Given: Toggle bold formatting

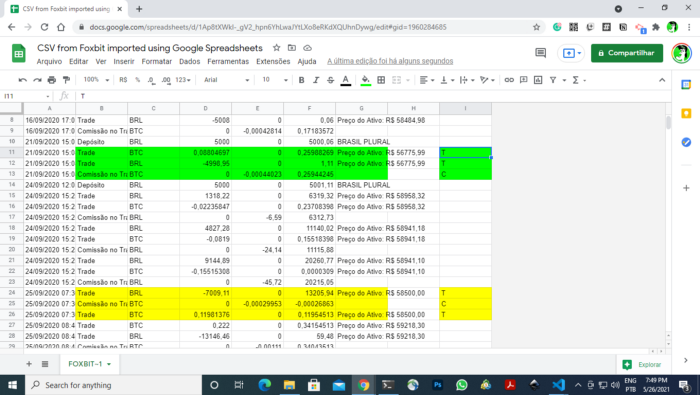Looking at the screenshot, I should [x=301, y=80].
